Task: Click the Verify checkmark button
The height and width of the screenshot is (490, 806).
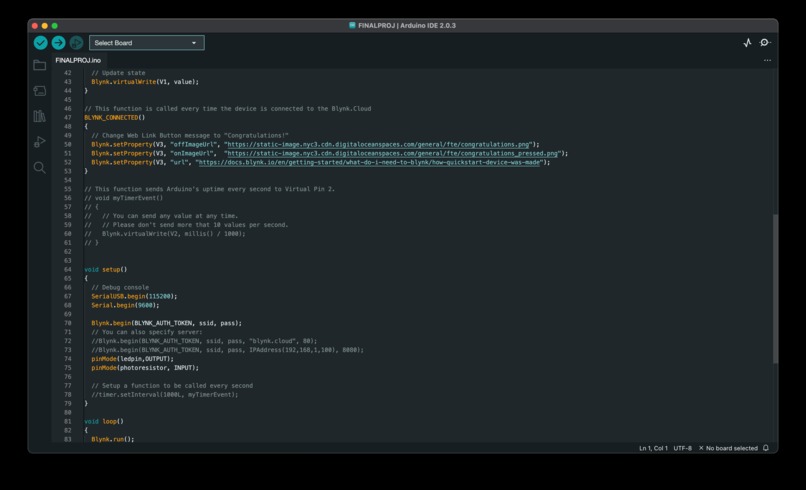Action: click(x=41, y=43)
